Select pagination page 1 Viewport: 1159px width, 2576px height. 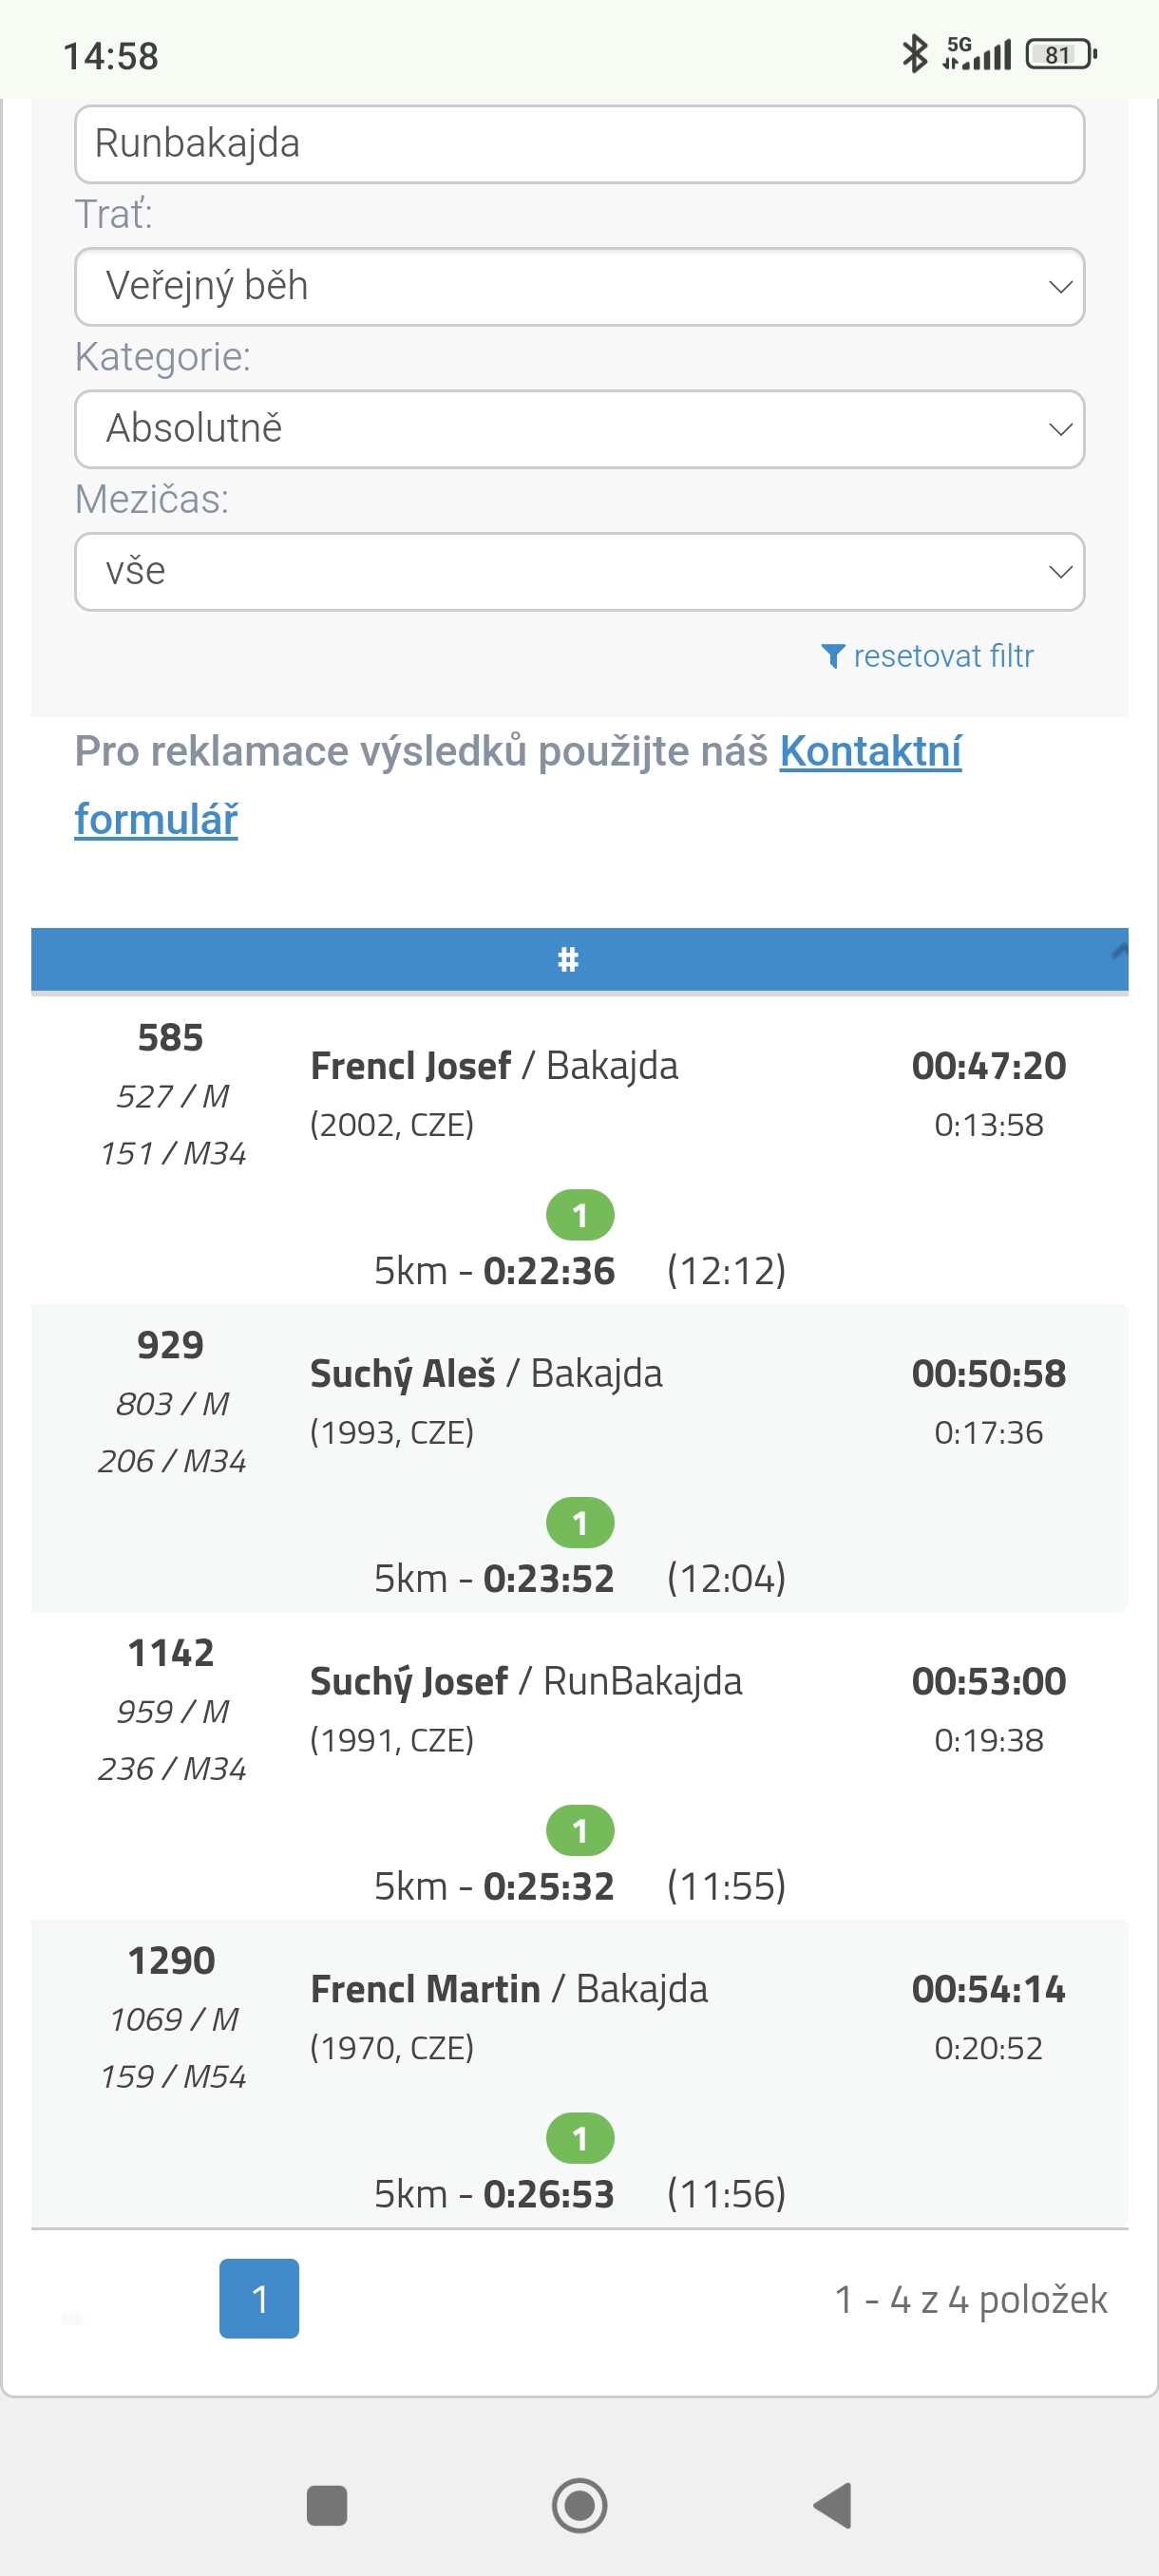coord(259,2298)
